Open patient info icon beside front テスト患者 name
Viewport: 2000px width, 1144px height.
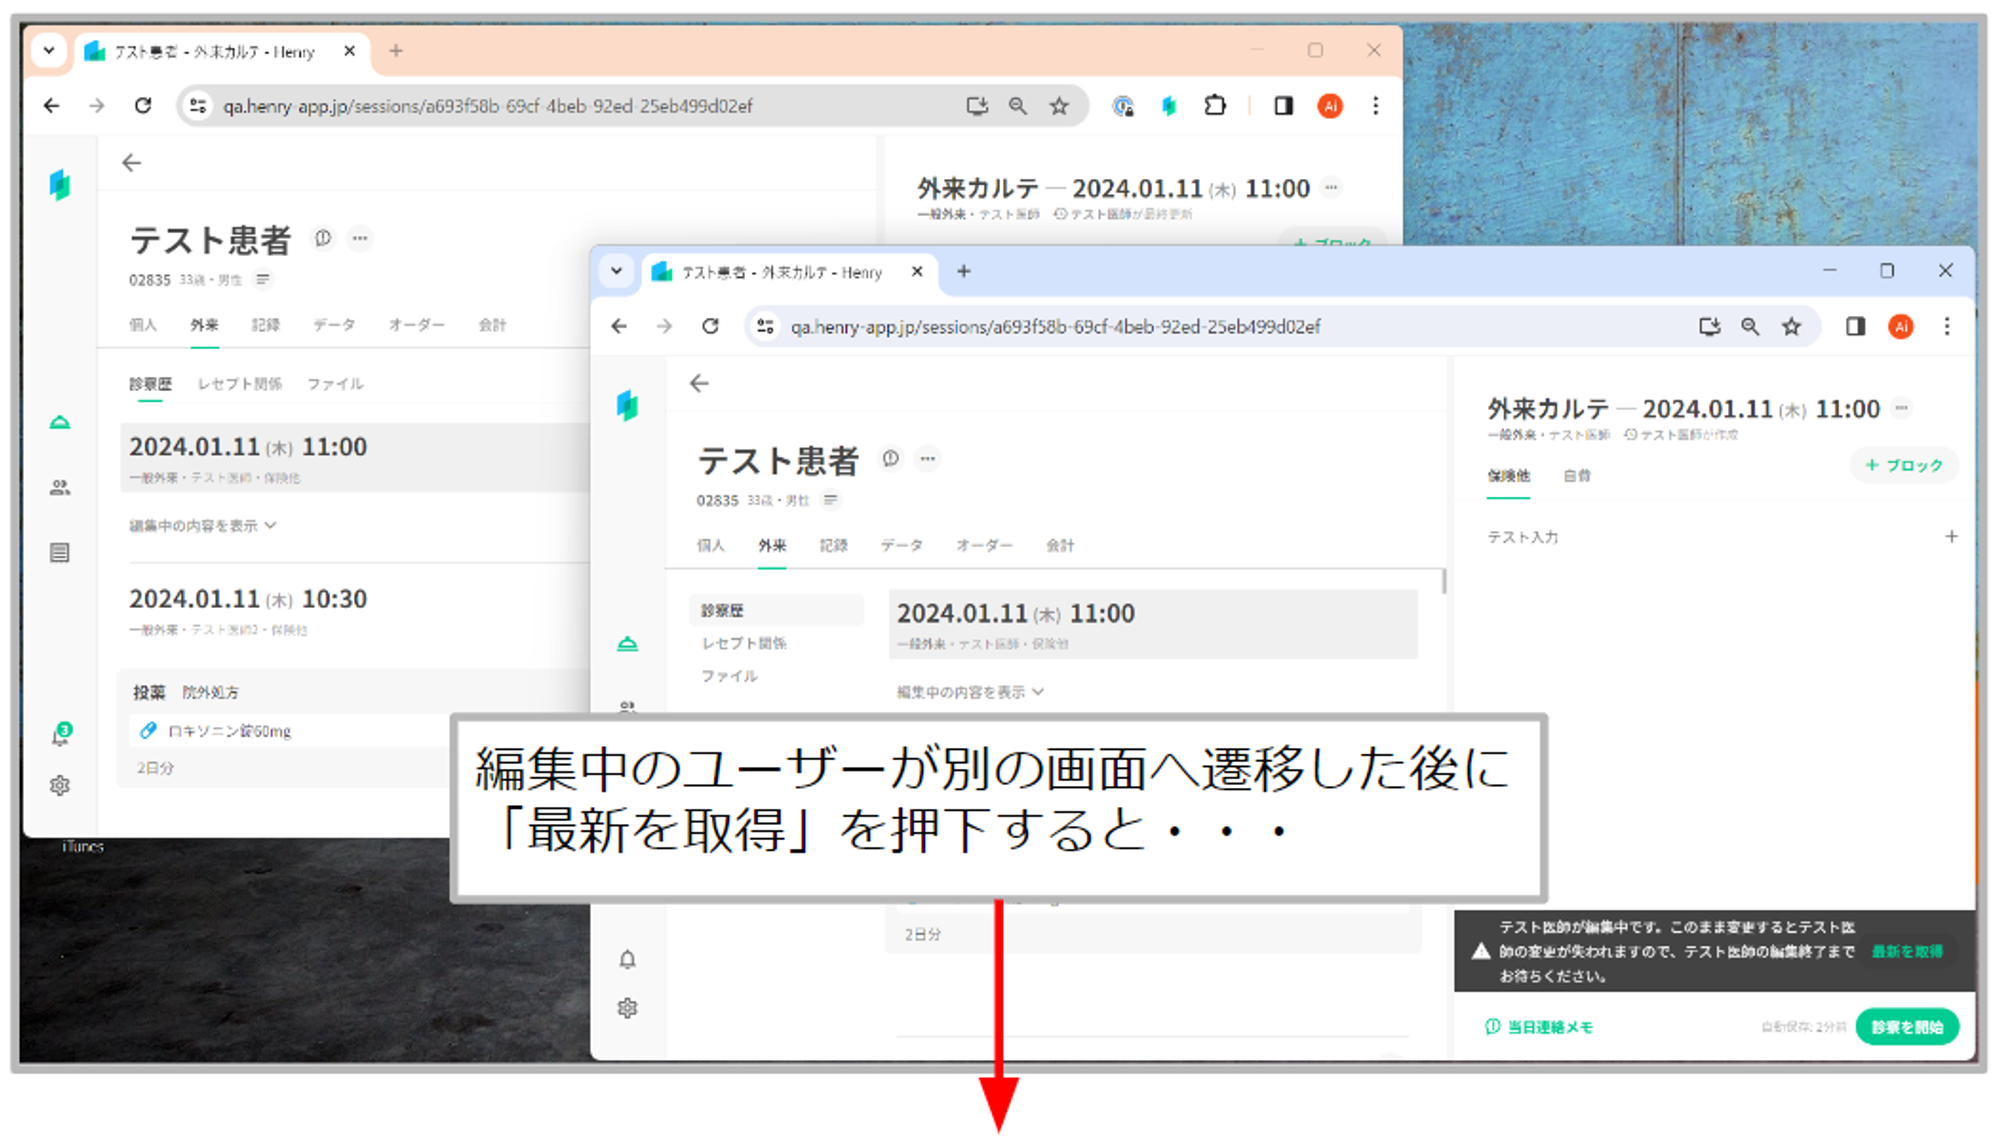pos(890,459)
